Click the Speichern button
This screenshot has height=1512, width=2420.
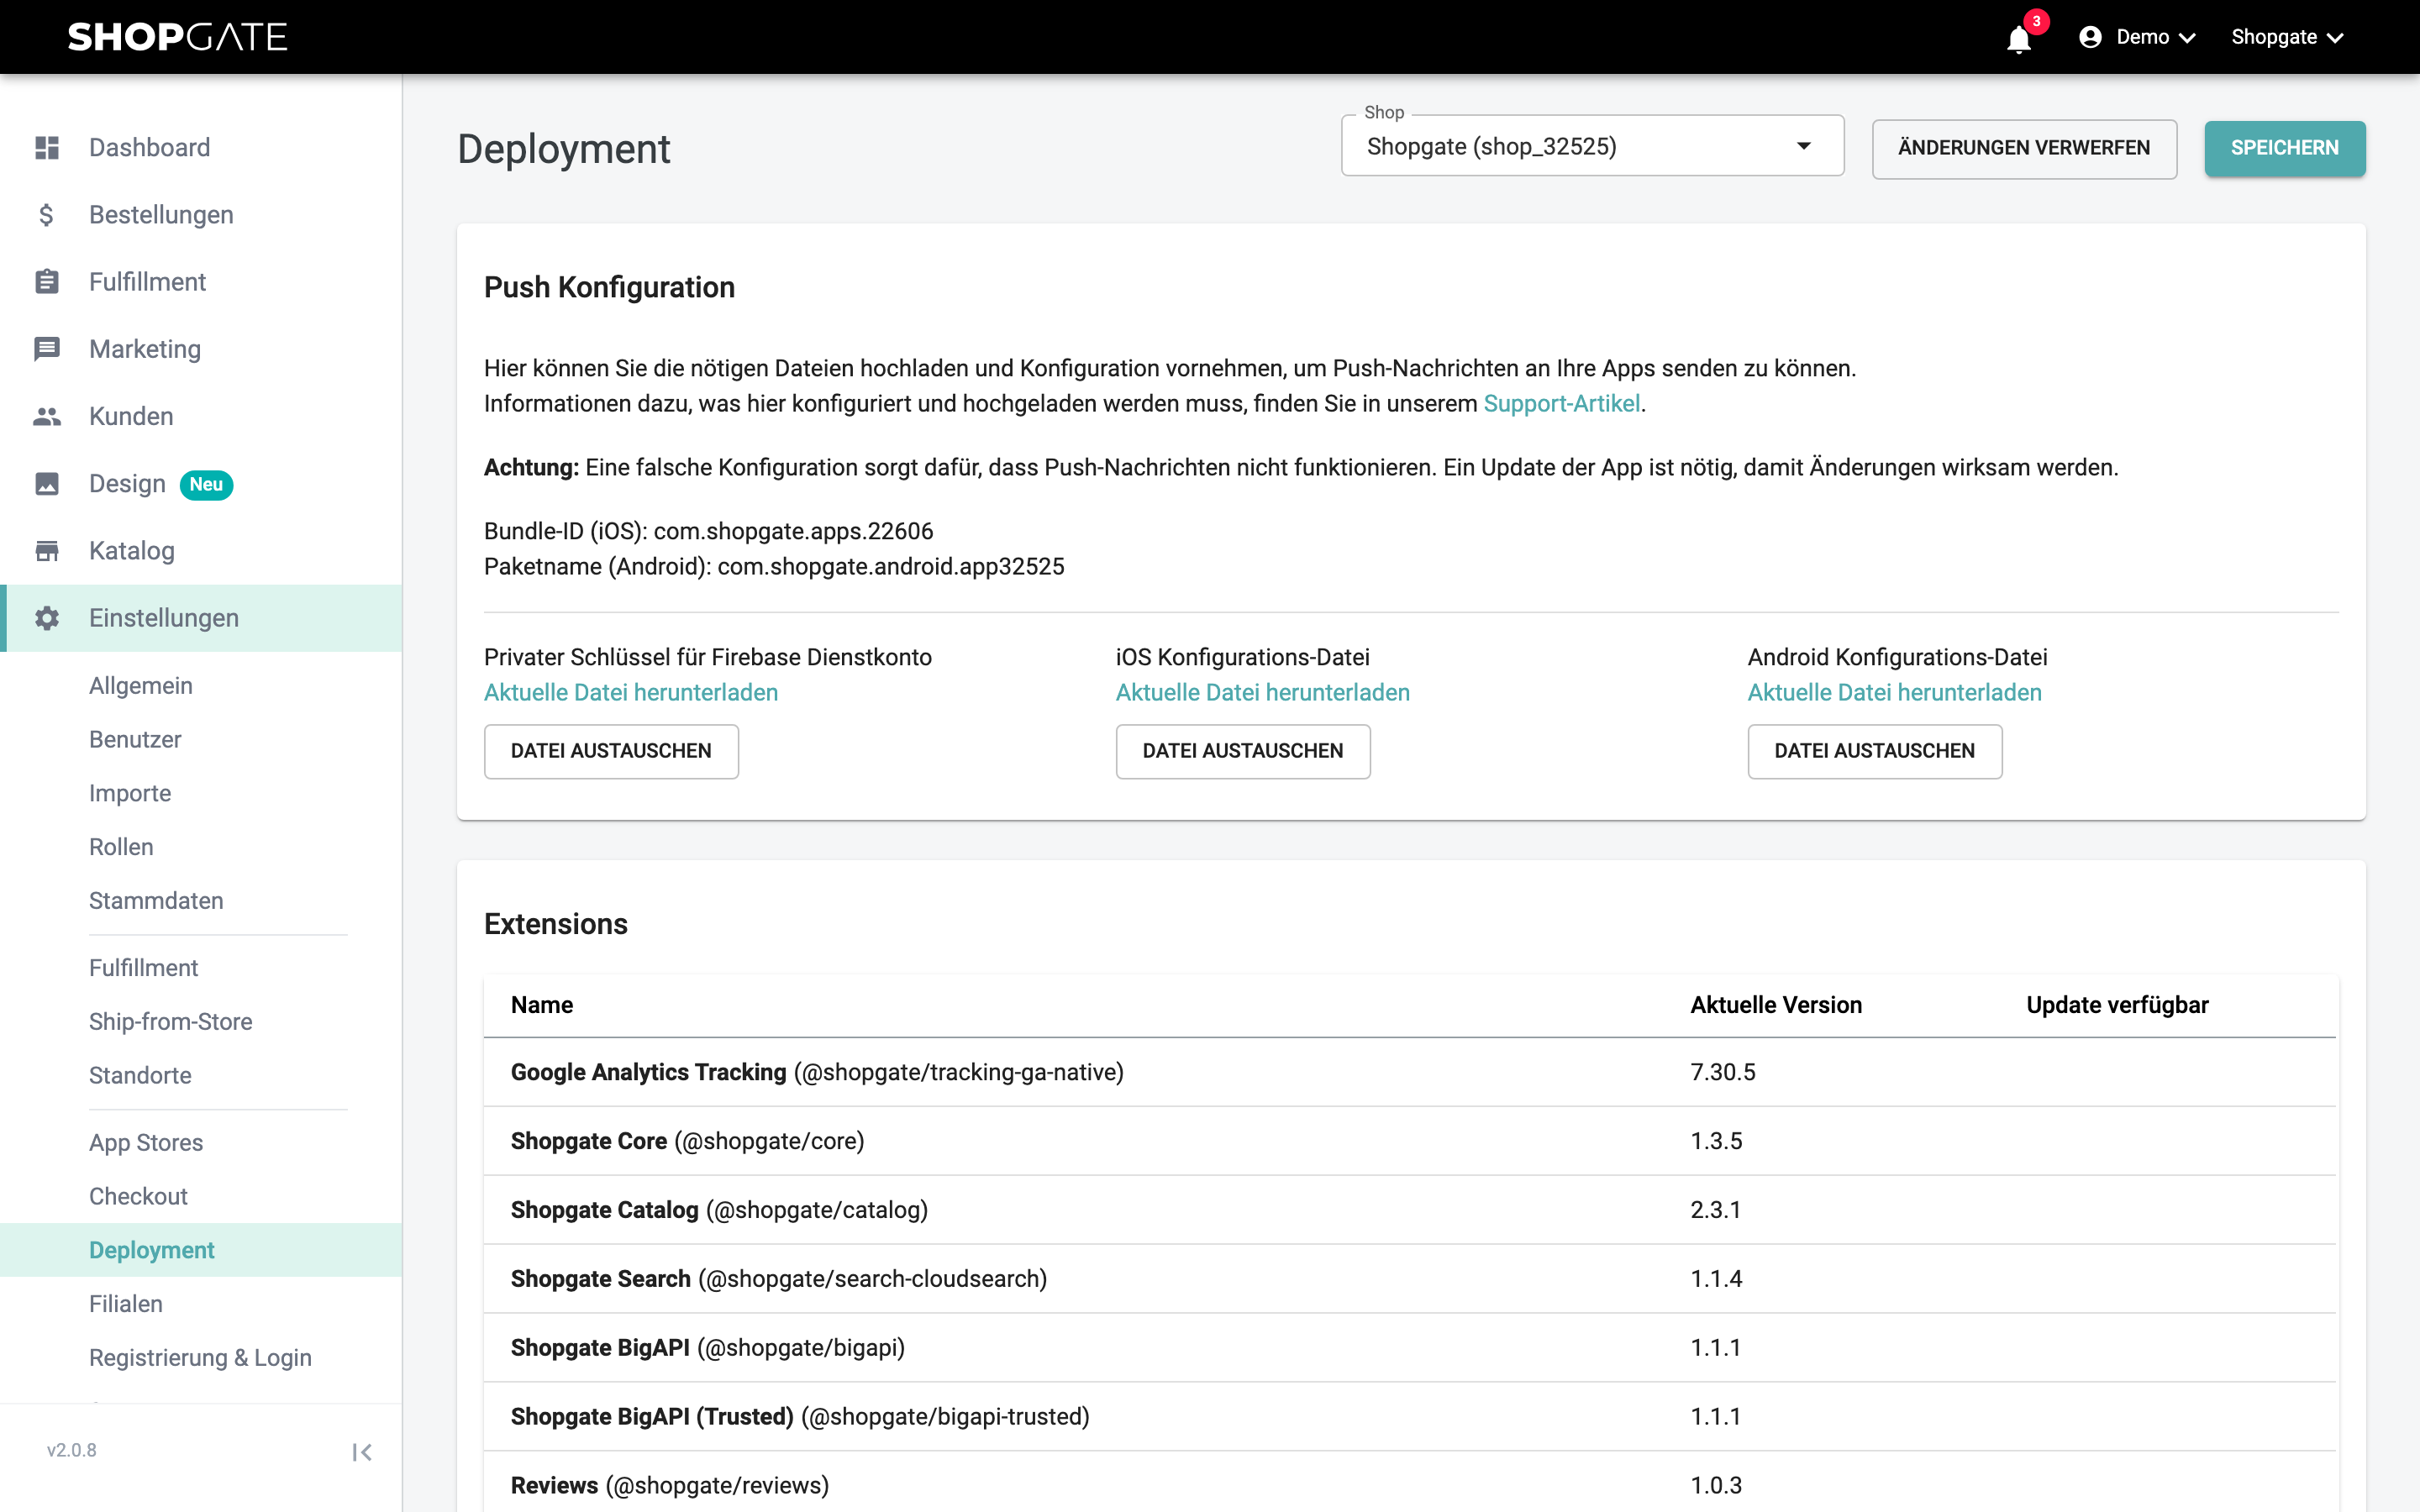point(2284,148)
